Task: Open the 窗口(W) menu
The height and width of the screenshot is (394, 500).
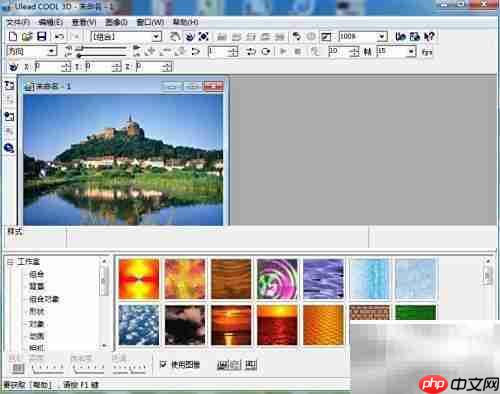Action: click(x=150, y=22)
